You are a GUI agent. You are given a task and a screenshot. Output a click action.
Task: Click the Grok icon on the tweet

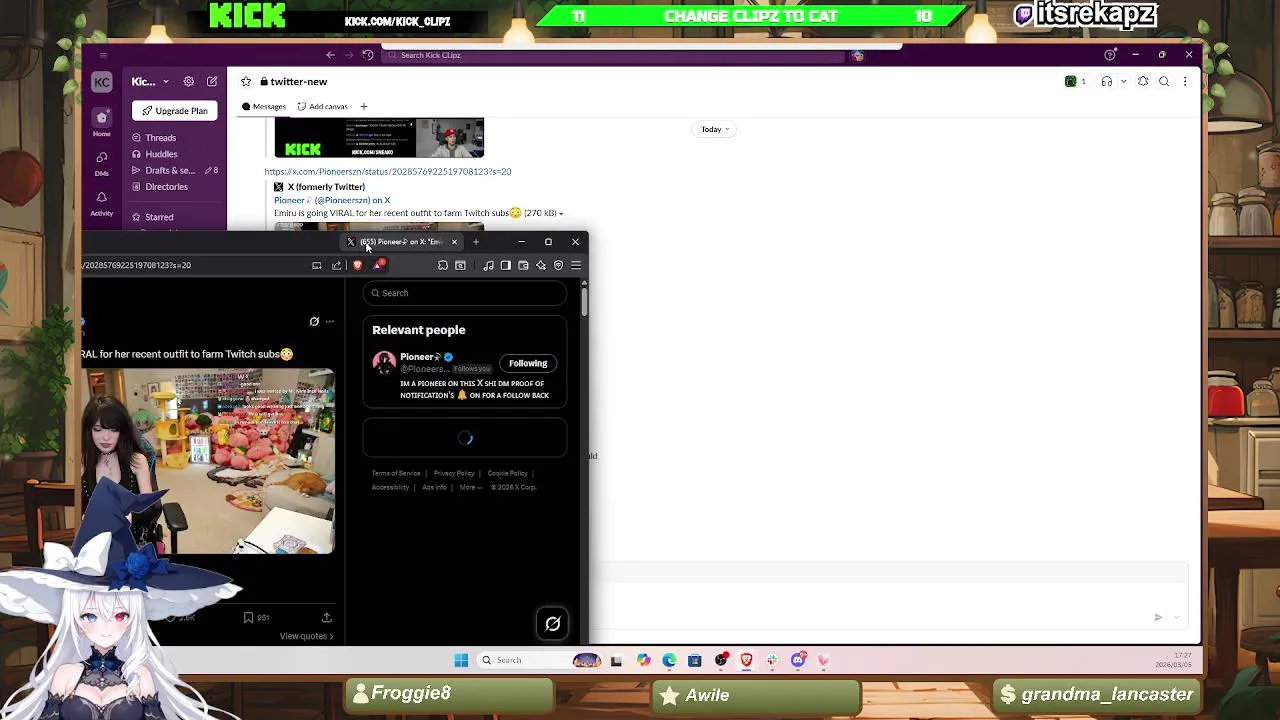pyautogui.click(x=314, y=322)
